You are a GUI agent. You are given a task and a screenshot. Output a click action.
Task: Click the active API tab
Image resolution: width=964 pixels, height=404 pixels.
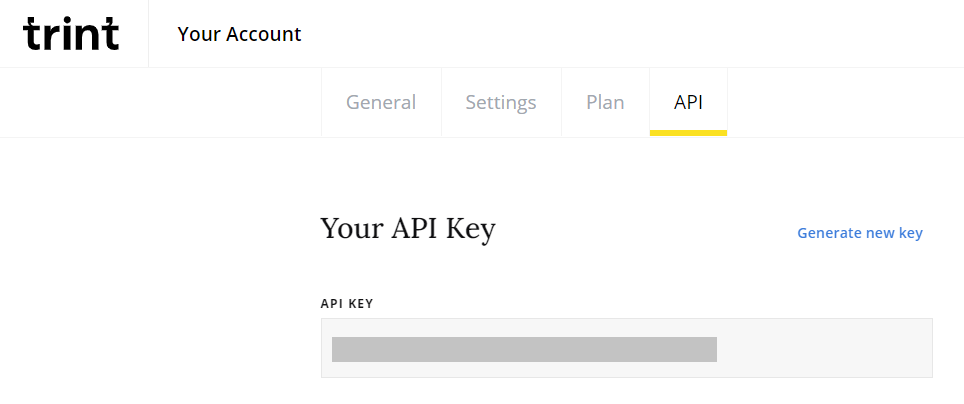[689, 102]
